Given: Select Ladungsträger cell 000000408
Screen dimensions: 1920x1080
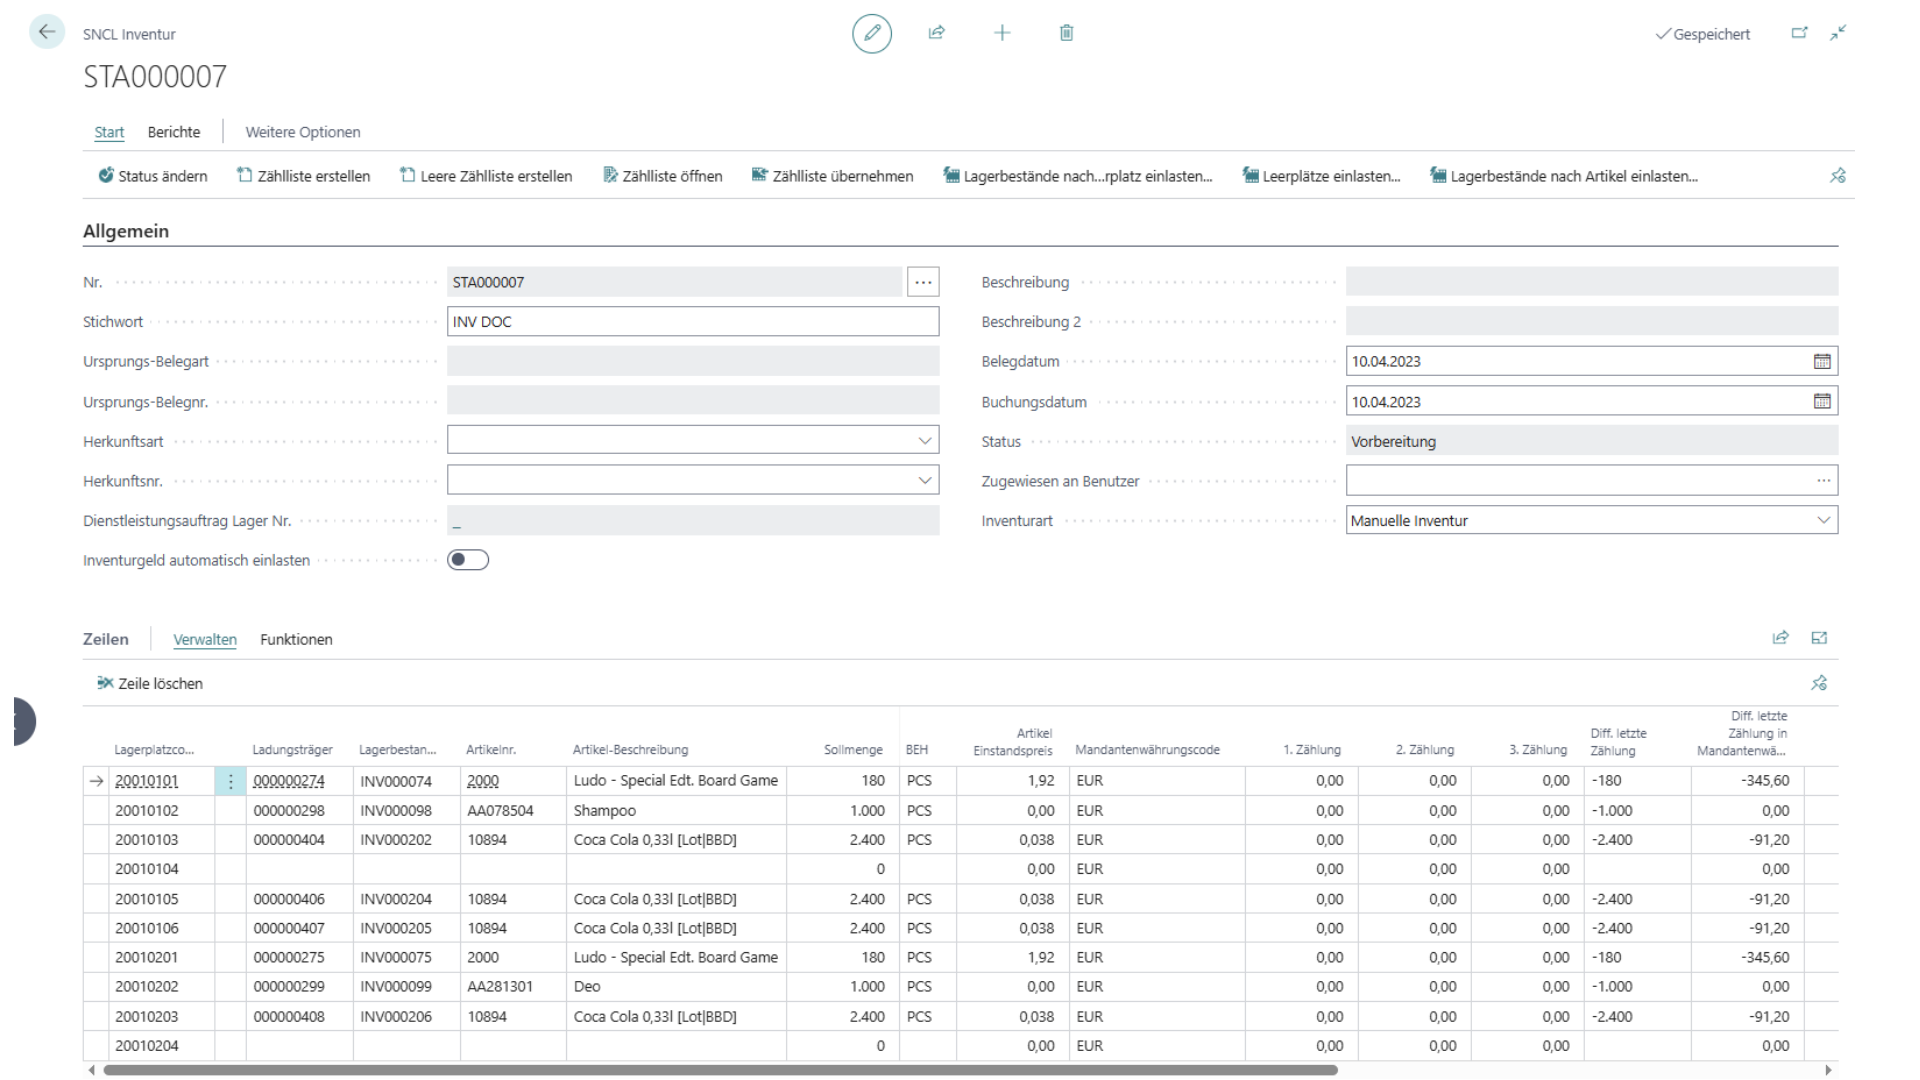Looking at the screenshot, I should 299,1016.
